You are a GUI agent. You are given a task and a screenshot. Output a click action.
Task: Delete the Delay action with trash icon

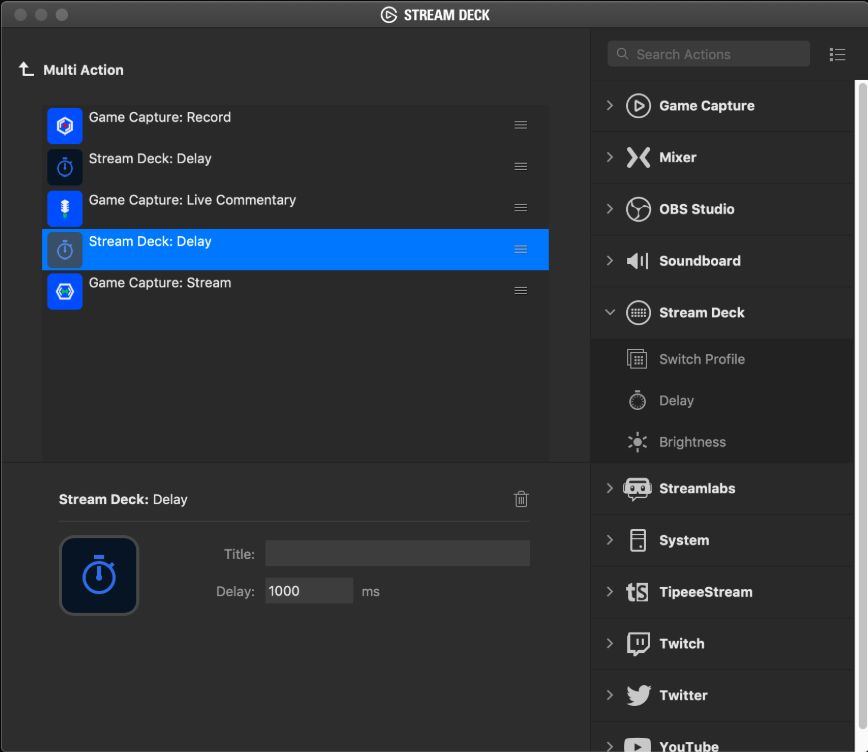pyautogui.click(x=521, y=499)
